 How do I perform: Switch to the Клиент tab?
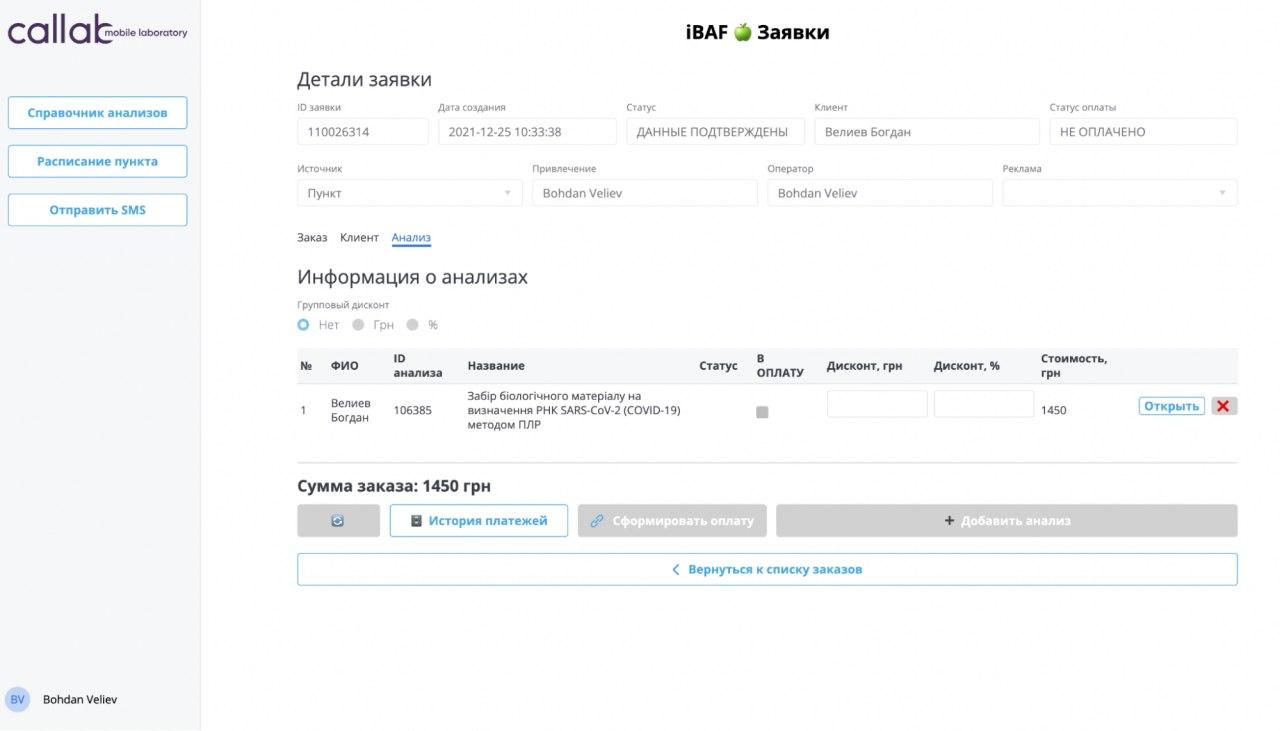pos(359,238)
